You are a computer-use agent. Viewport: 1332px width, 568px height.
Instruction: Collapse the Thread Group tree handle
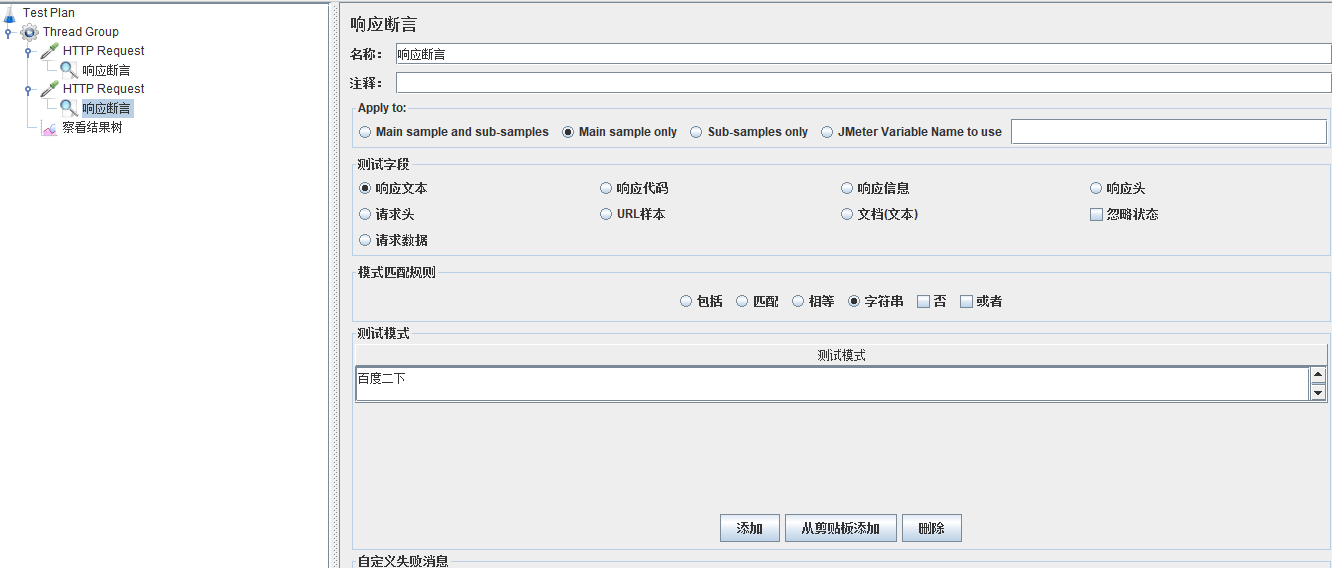click(x=8, y=32)
